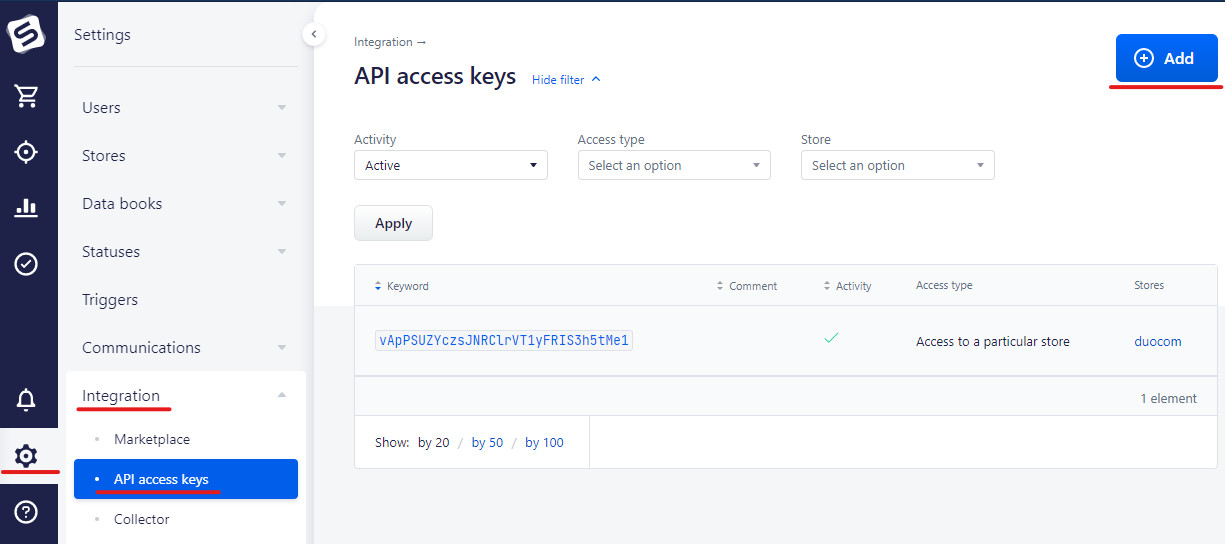Open the shopping cart orders icon
This screenshot has width=1225, height=544.
click(26, 96)
